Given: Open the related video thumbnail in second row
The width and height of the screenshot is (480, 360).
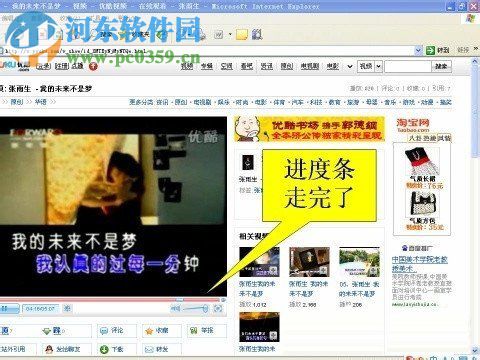Looking at the screenshot, I should pyautogui.click(x=259, y=327).
